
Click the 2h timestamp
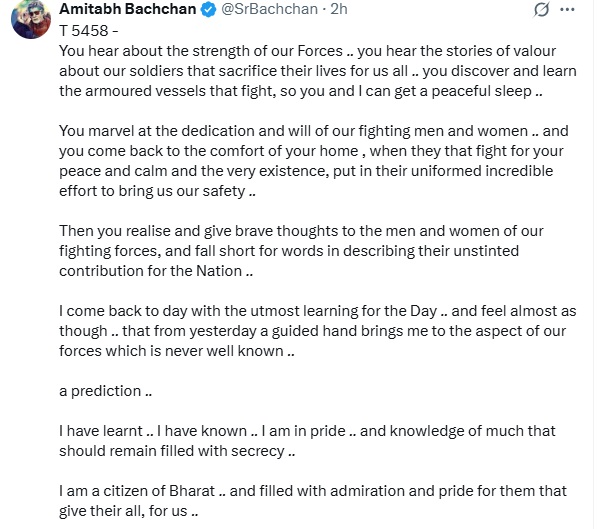click(339, 9)
